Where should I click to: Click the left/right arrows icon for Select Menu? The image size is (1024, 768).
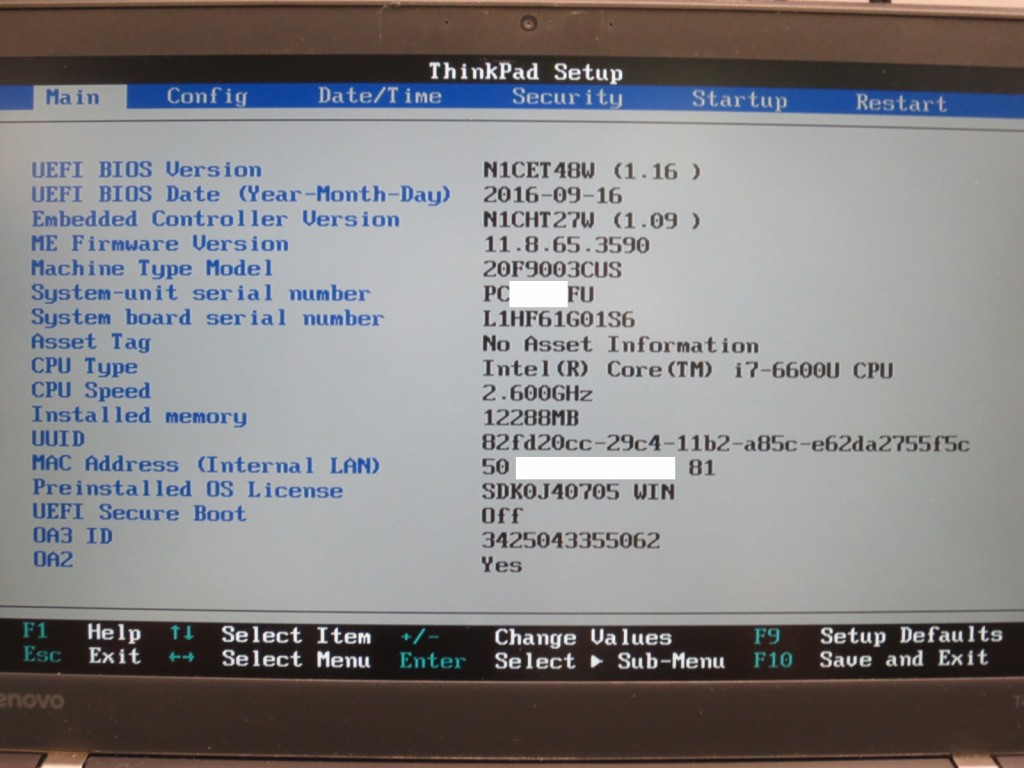tap(181, 658)
